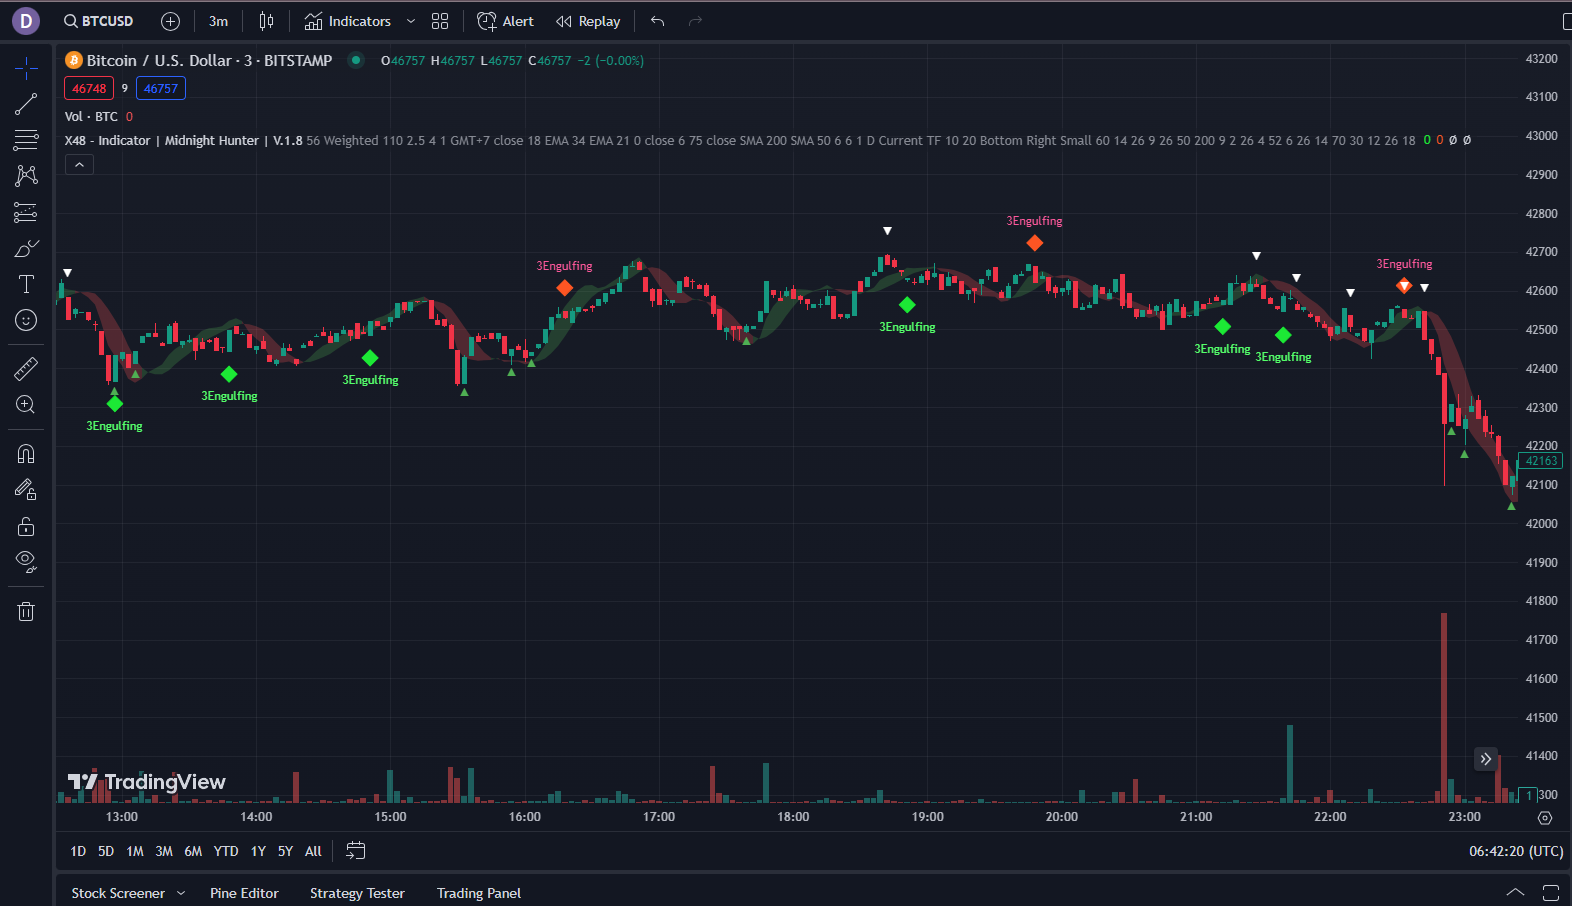Image resolution: width=1572 pixels, height=906 pixels.
Task: Open the emoji icons tool
Action: (x=26, y=320)
